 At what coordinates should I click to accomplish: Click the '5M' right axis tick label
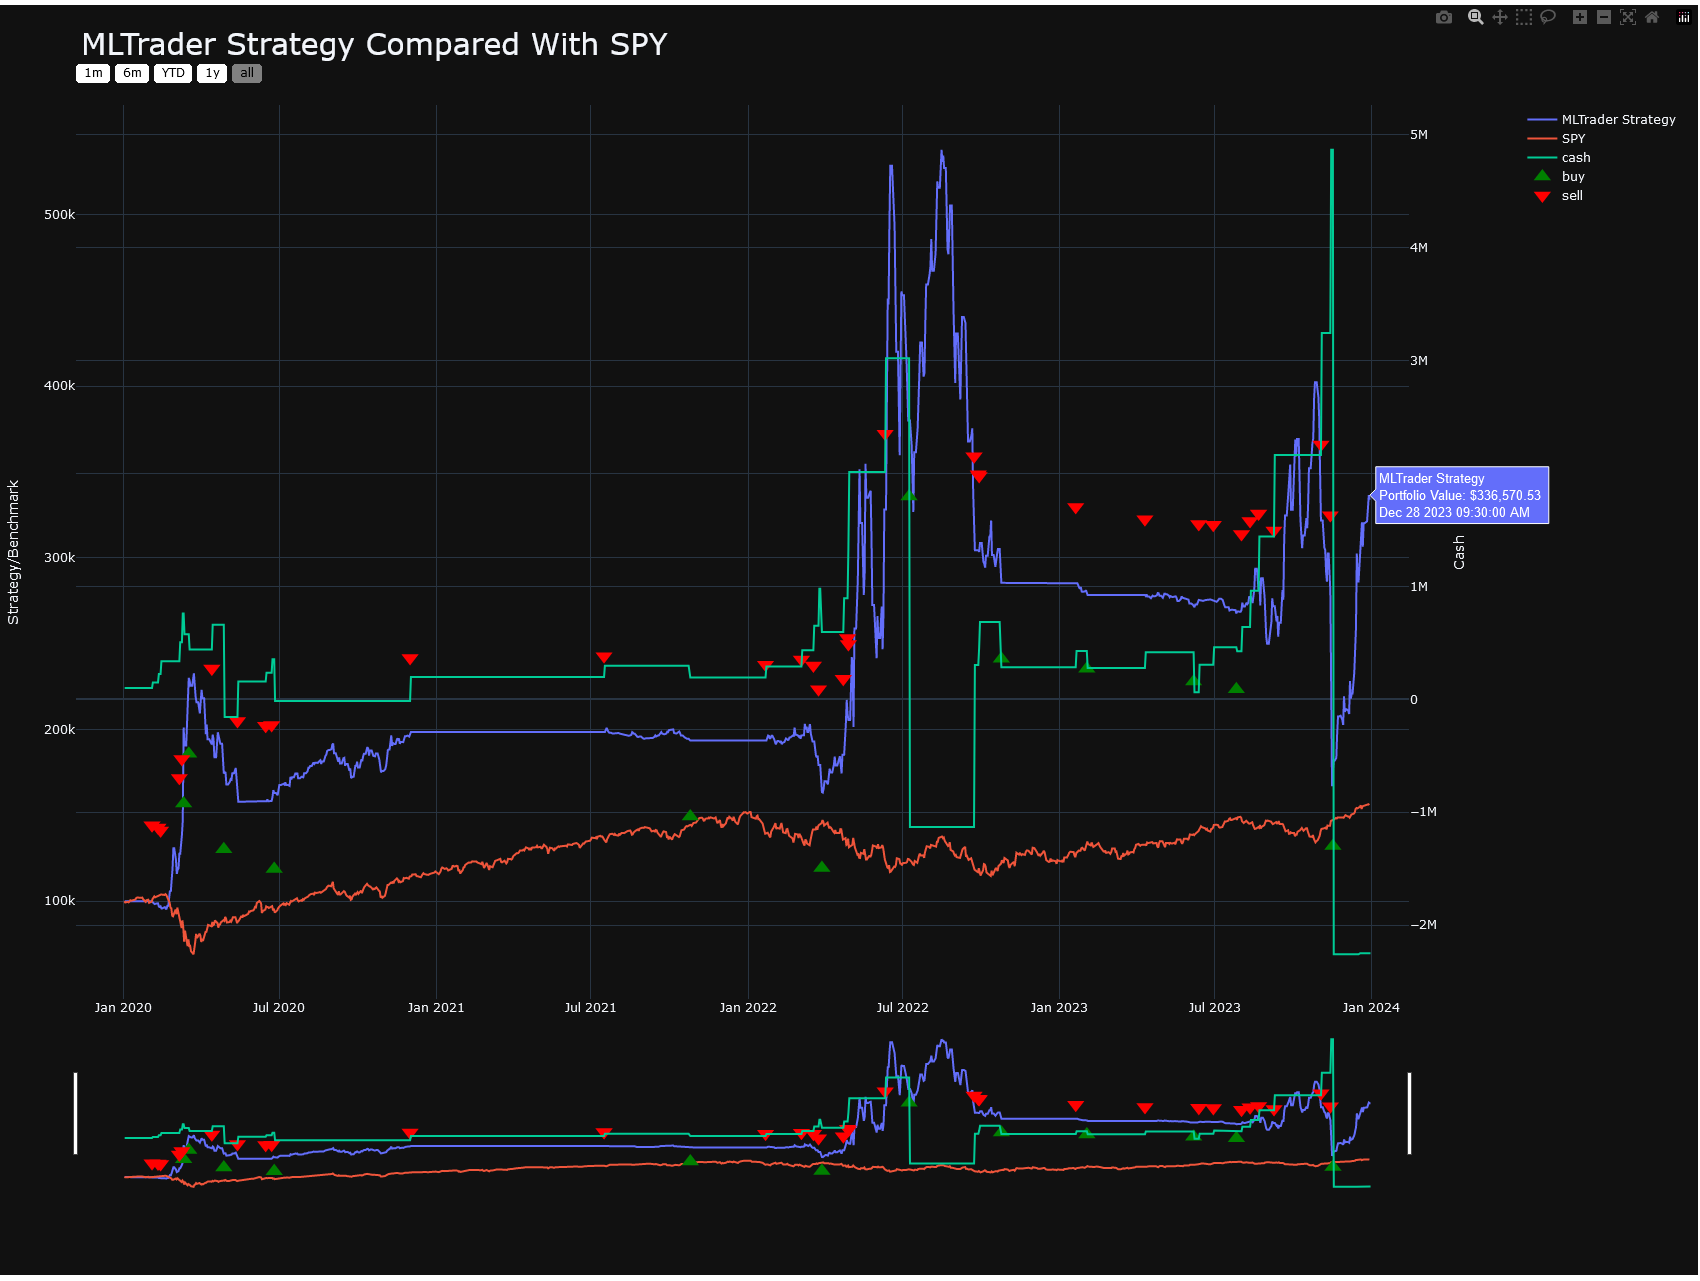point(1419,134)
